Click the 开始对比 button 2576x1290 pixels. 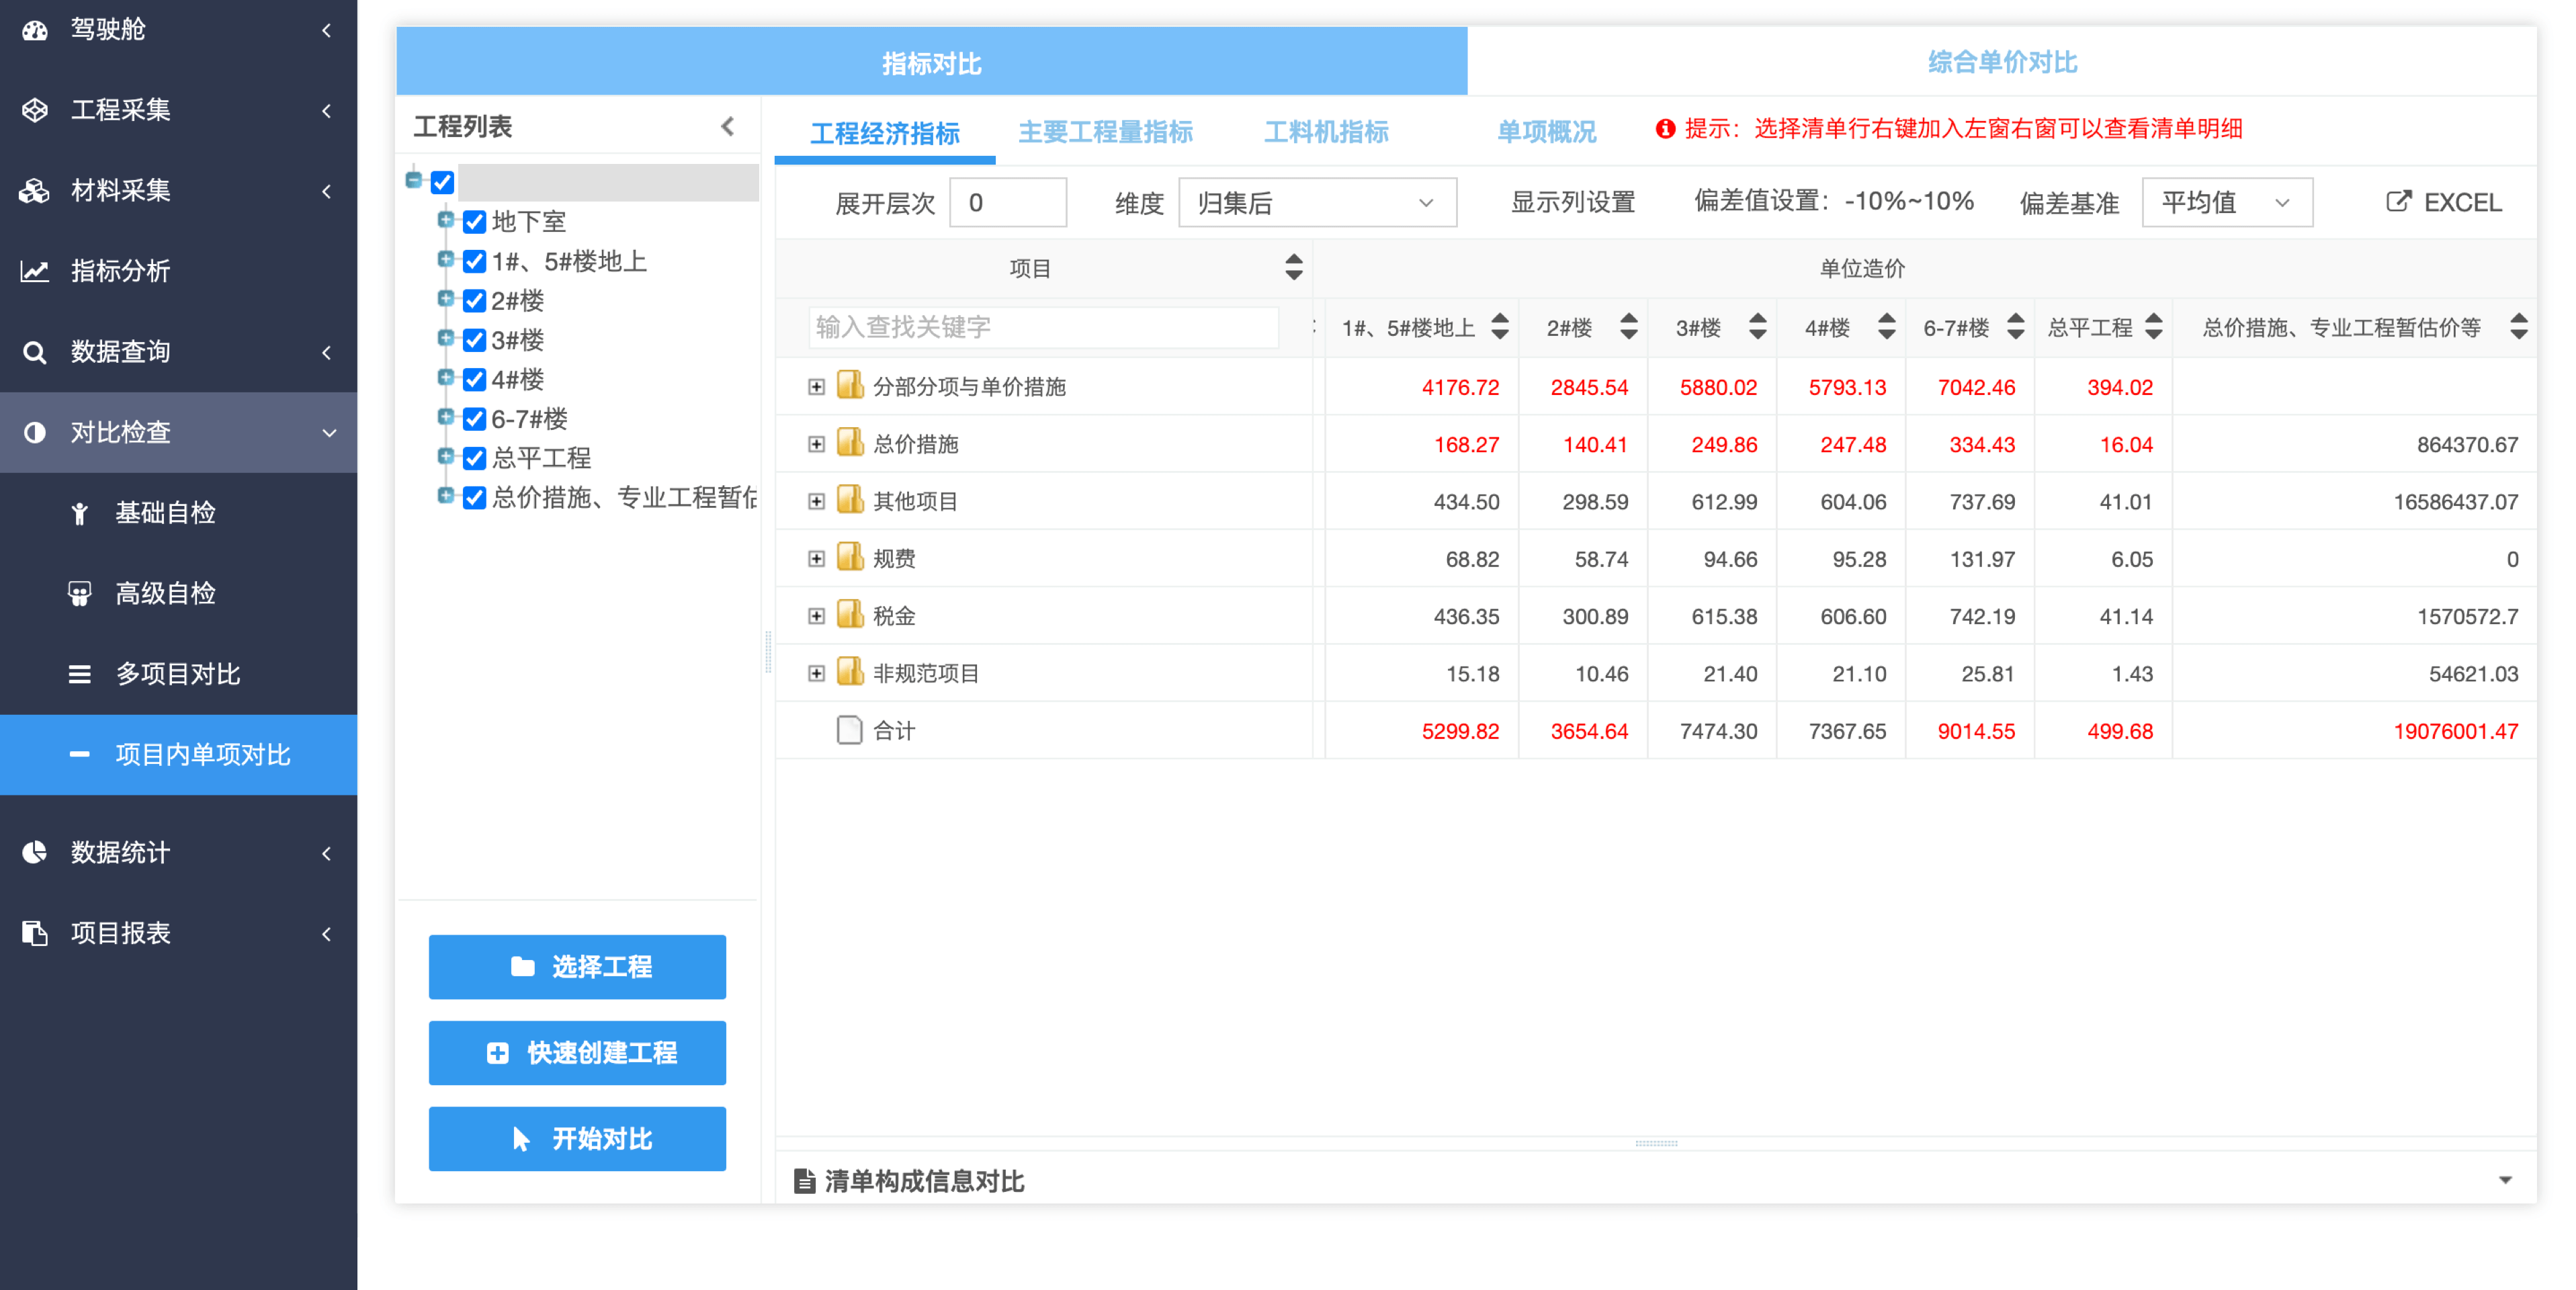pos(577,1138)
